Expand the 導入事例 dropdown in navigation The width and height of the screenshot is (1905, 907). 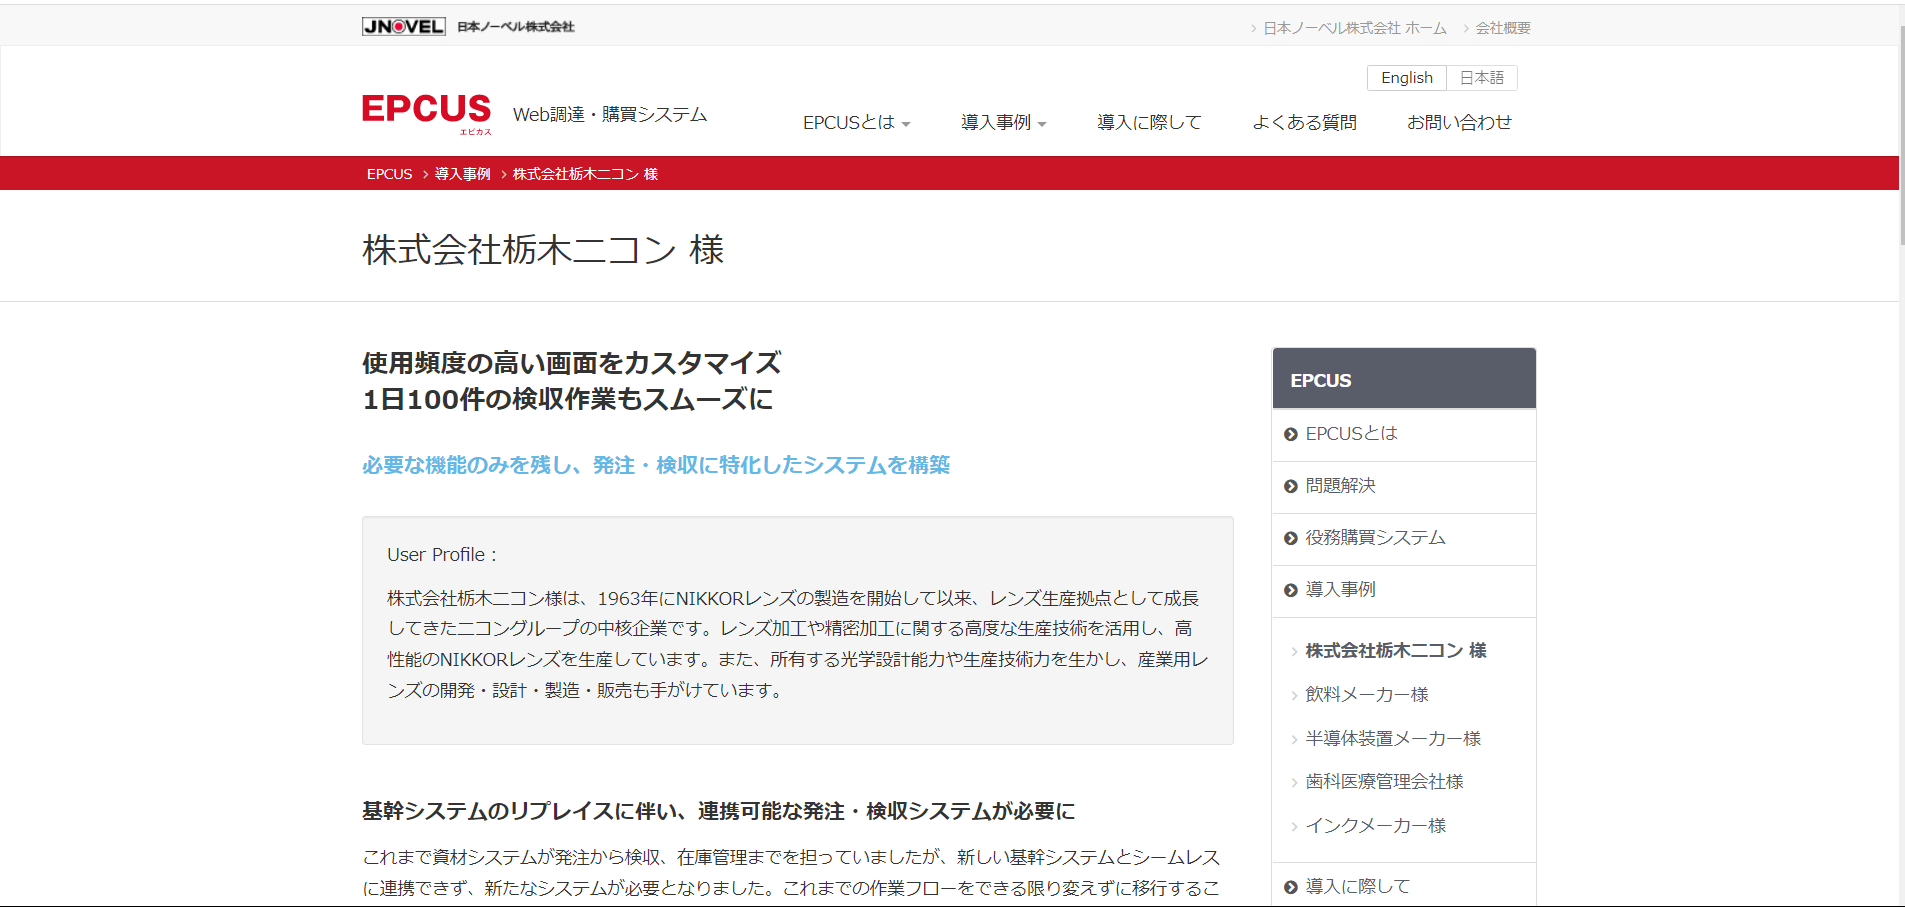coord(1003,122)
